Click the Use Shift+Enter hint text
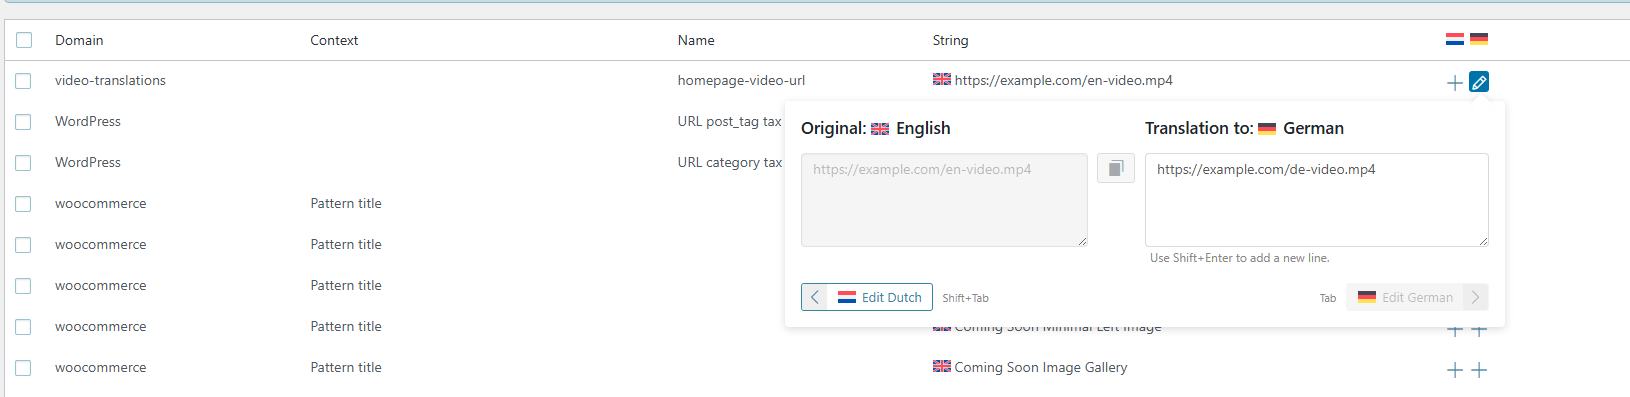Screen dimensions: 1630x397 (x=1239, y=258)
